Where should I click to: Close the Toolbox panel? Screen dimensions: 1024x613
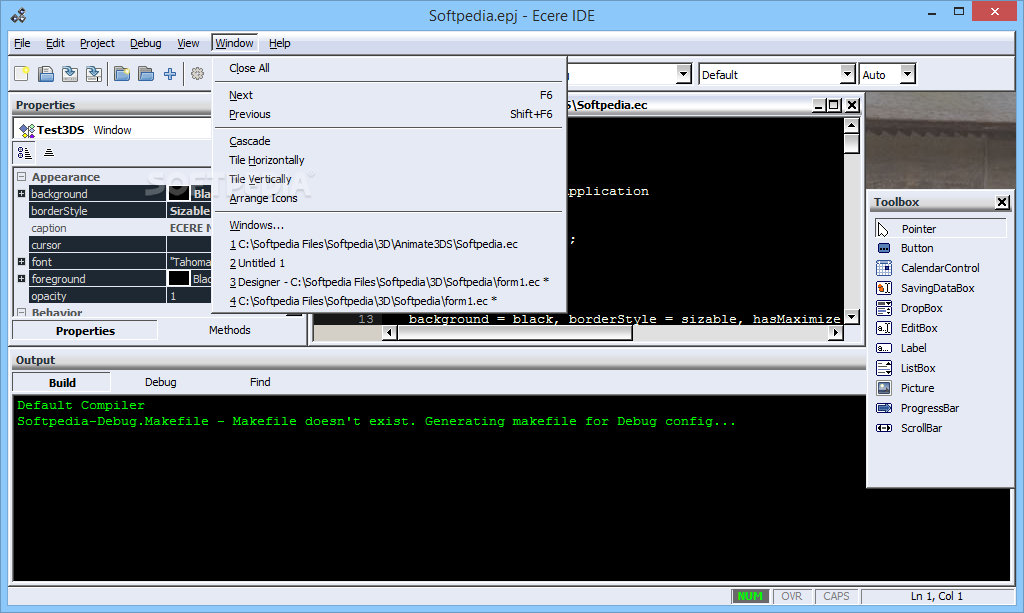point(1002,202)
